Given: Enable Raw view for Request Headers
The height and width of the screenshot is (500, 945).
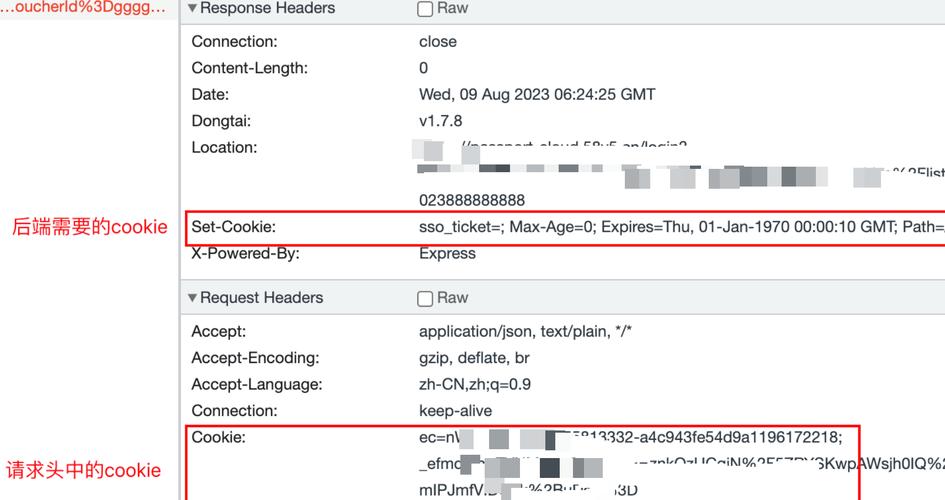Looking at the screenshot, I should click(425, 298).
